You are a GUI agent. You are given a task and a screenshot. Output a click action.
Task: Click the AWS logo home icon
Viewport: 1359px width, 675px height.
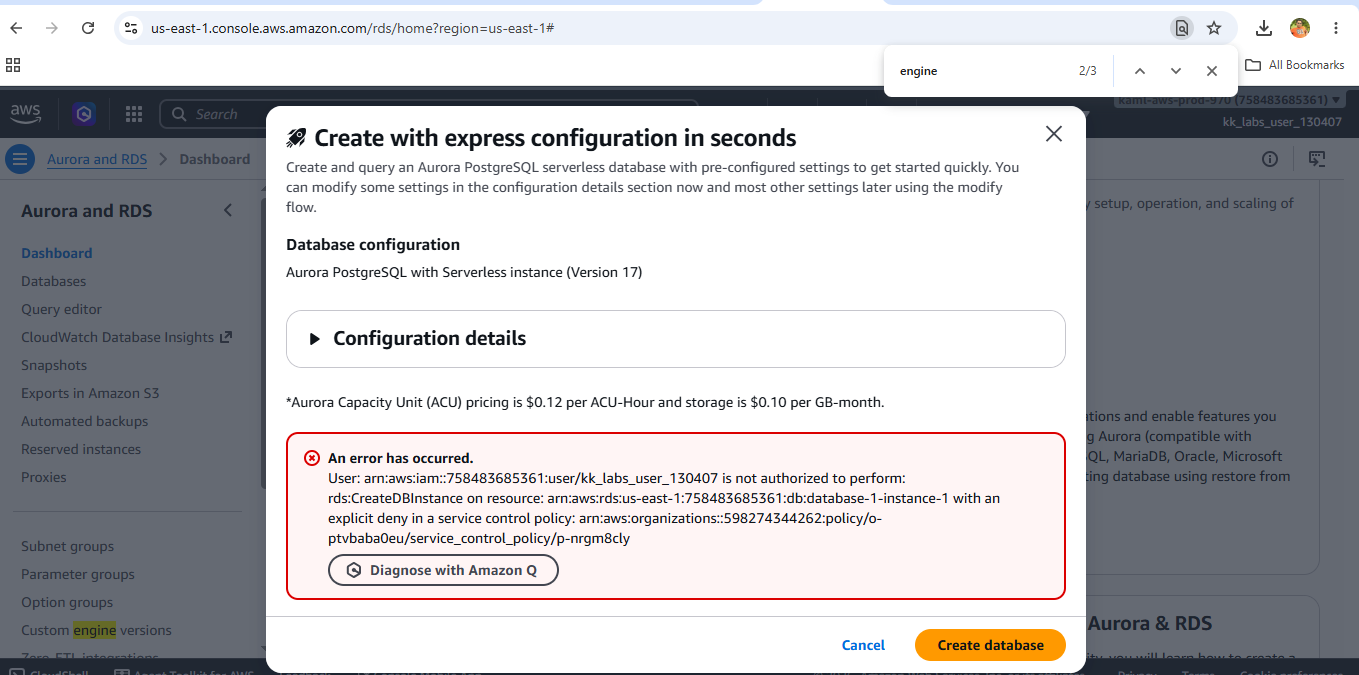tap(26, 114)
